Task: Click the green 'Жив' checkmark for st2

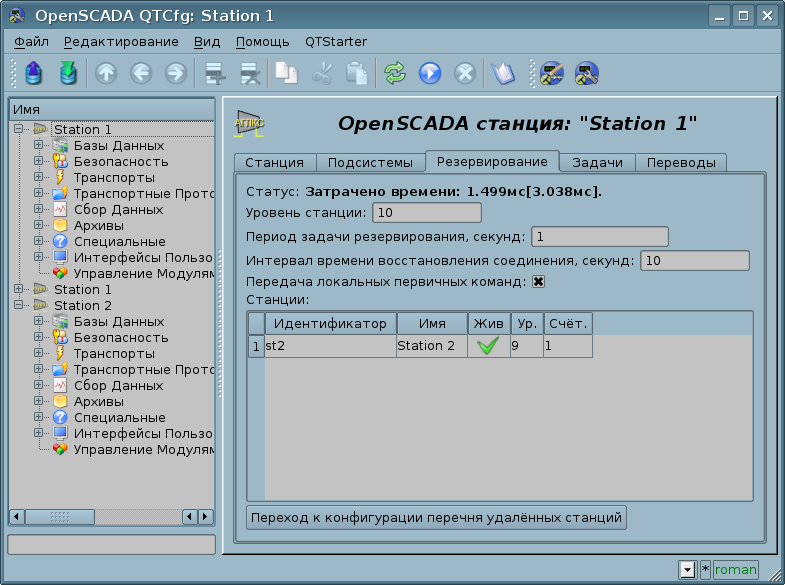Action: (x=488, y=346)
